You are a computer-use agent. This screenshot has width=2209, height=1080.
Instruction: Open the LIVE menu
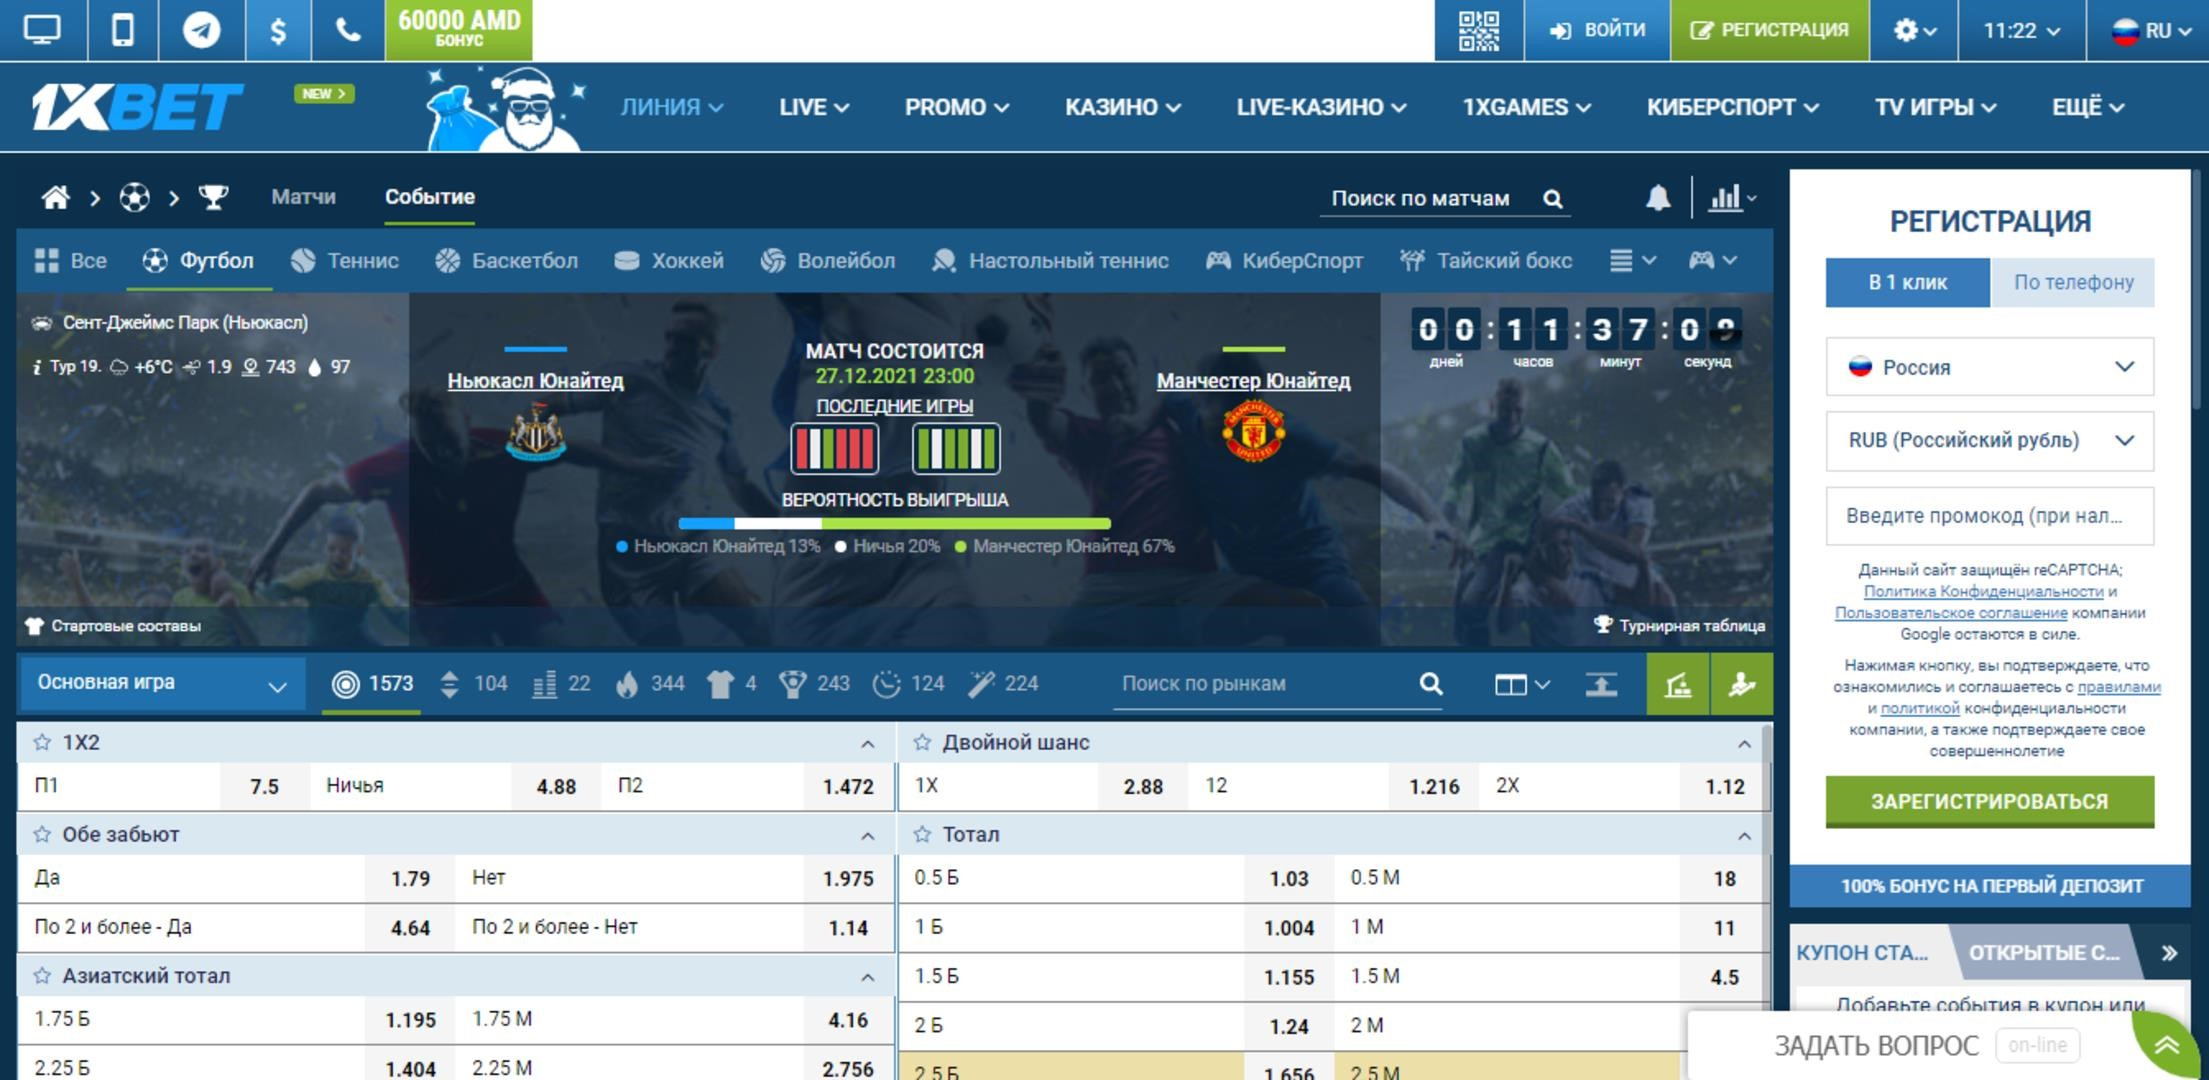click(x=814, y=107)
